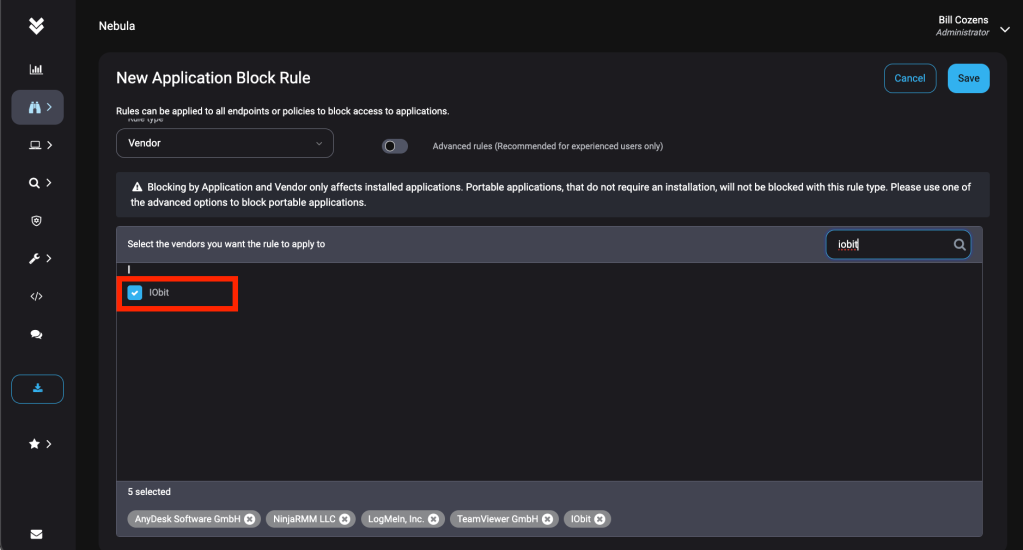Save the new application block rule
Image resolution: width=1023 pixels, height=550 pixels.
click(968, 78)
